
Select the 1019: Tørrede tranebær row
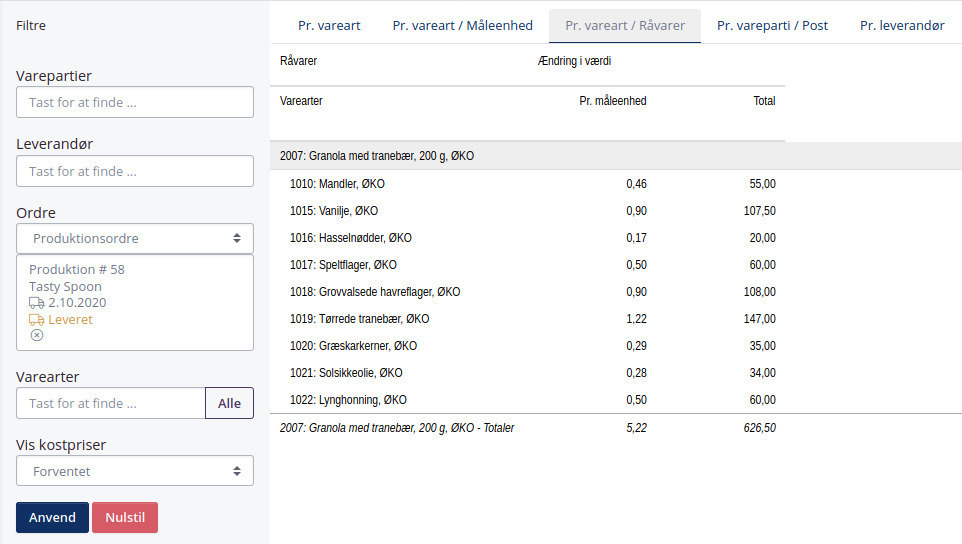(359, 319)
